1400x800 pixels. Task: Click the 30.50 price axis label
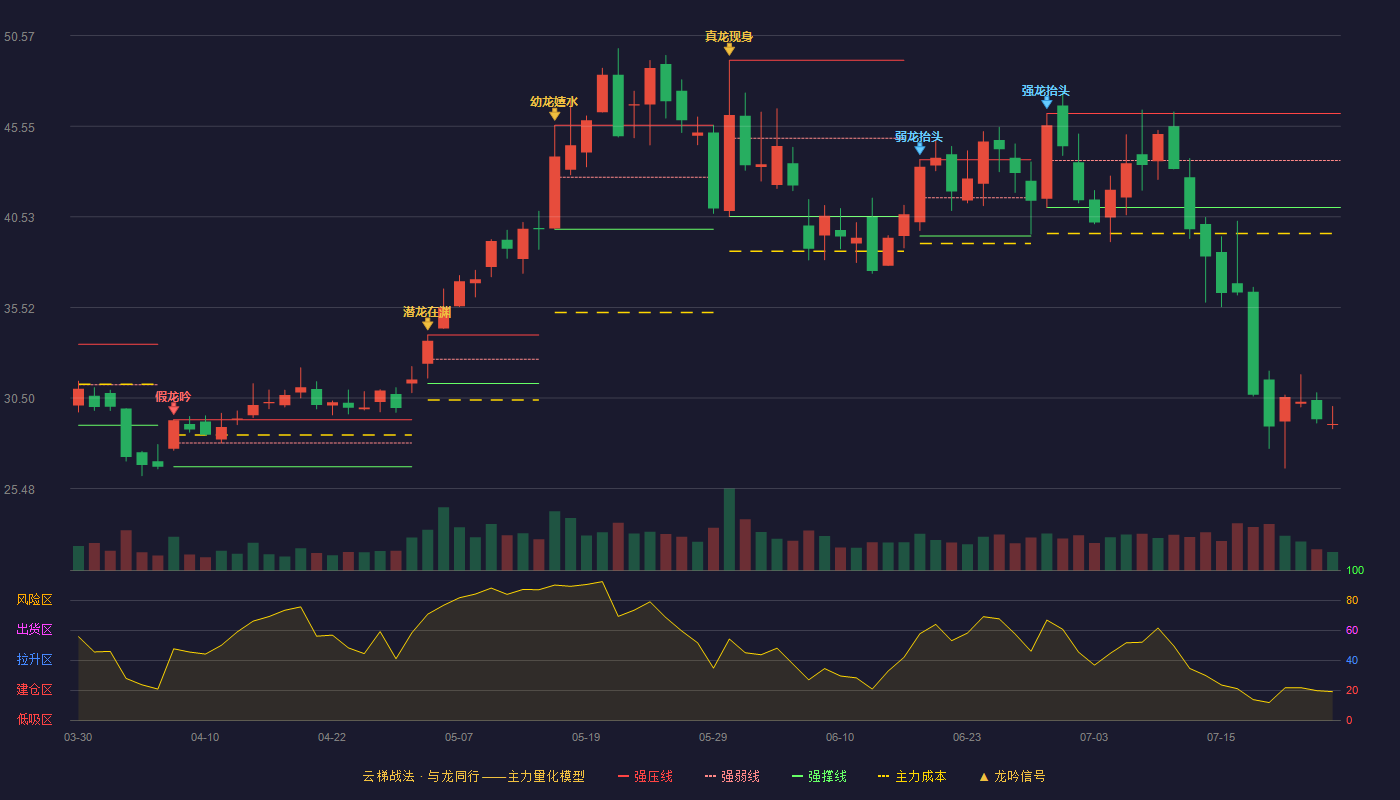point(19,399)
